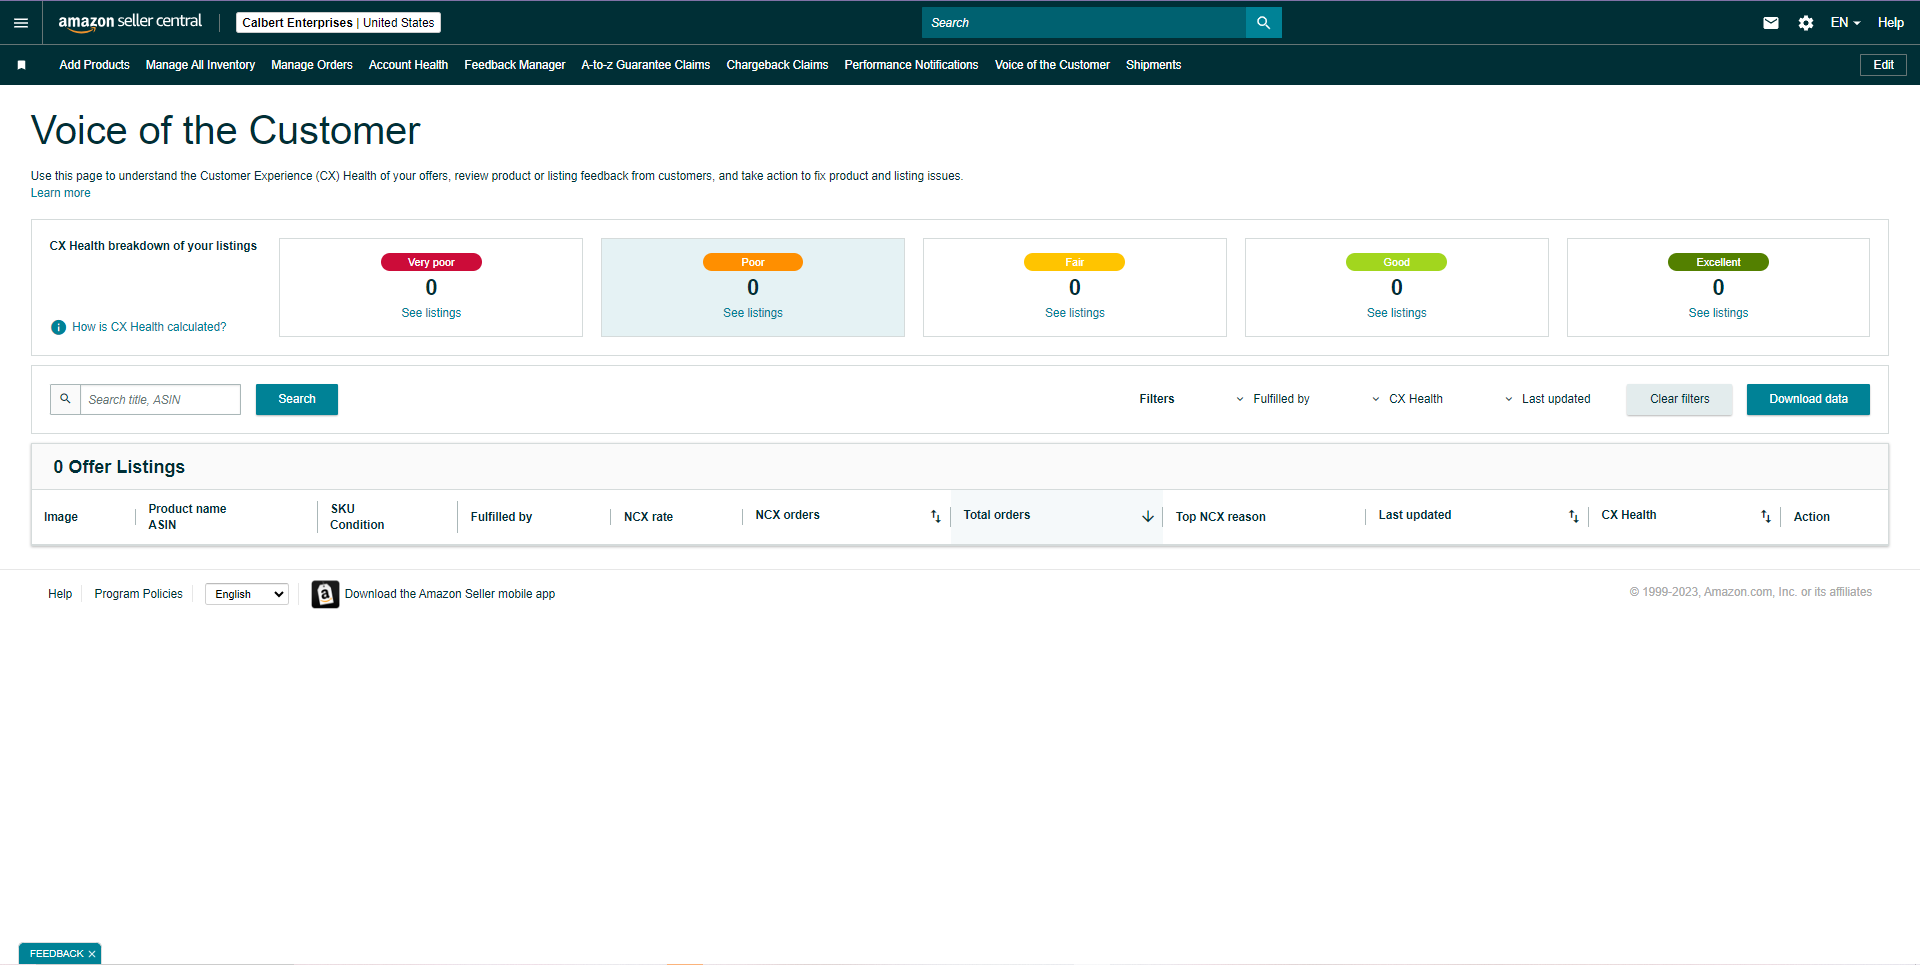The width and height of the screenshot is (1920, 965).
Task: Open Add Products menu item
Action: (x=94, y=65)
